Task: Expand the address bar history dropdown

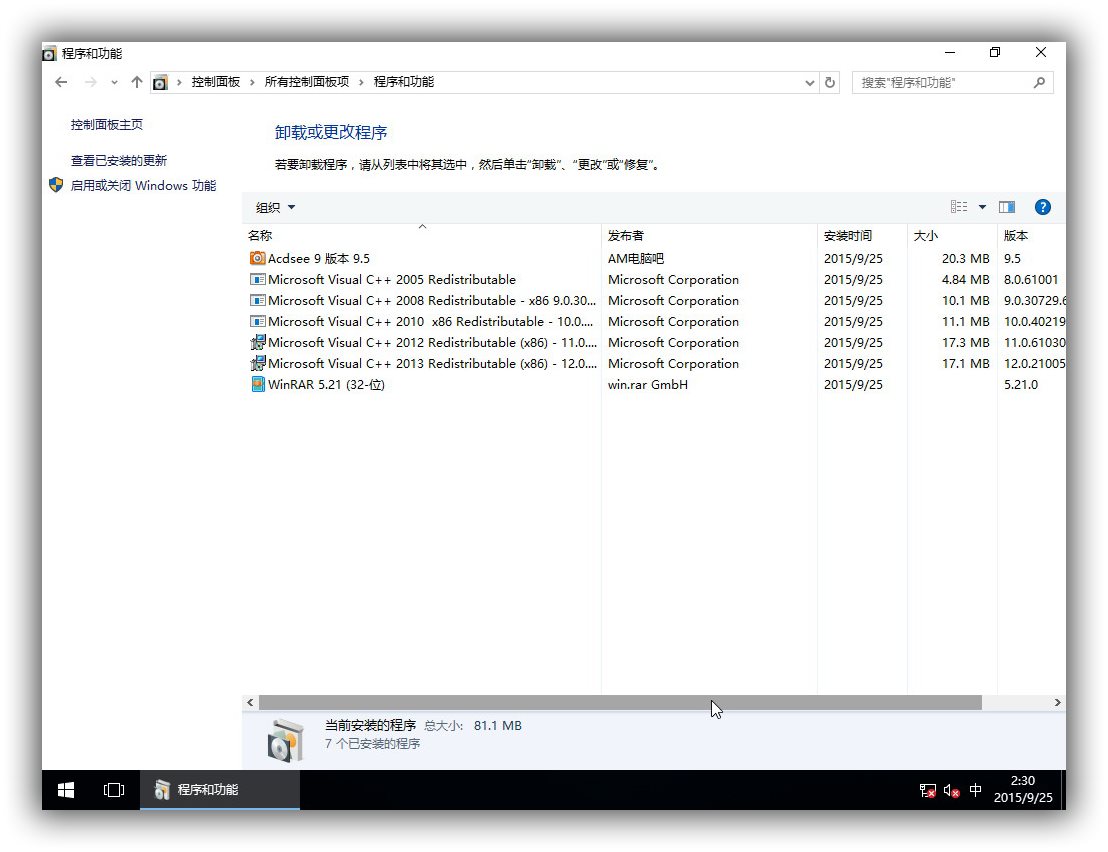Action: point(810,83)
